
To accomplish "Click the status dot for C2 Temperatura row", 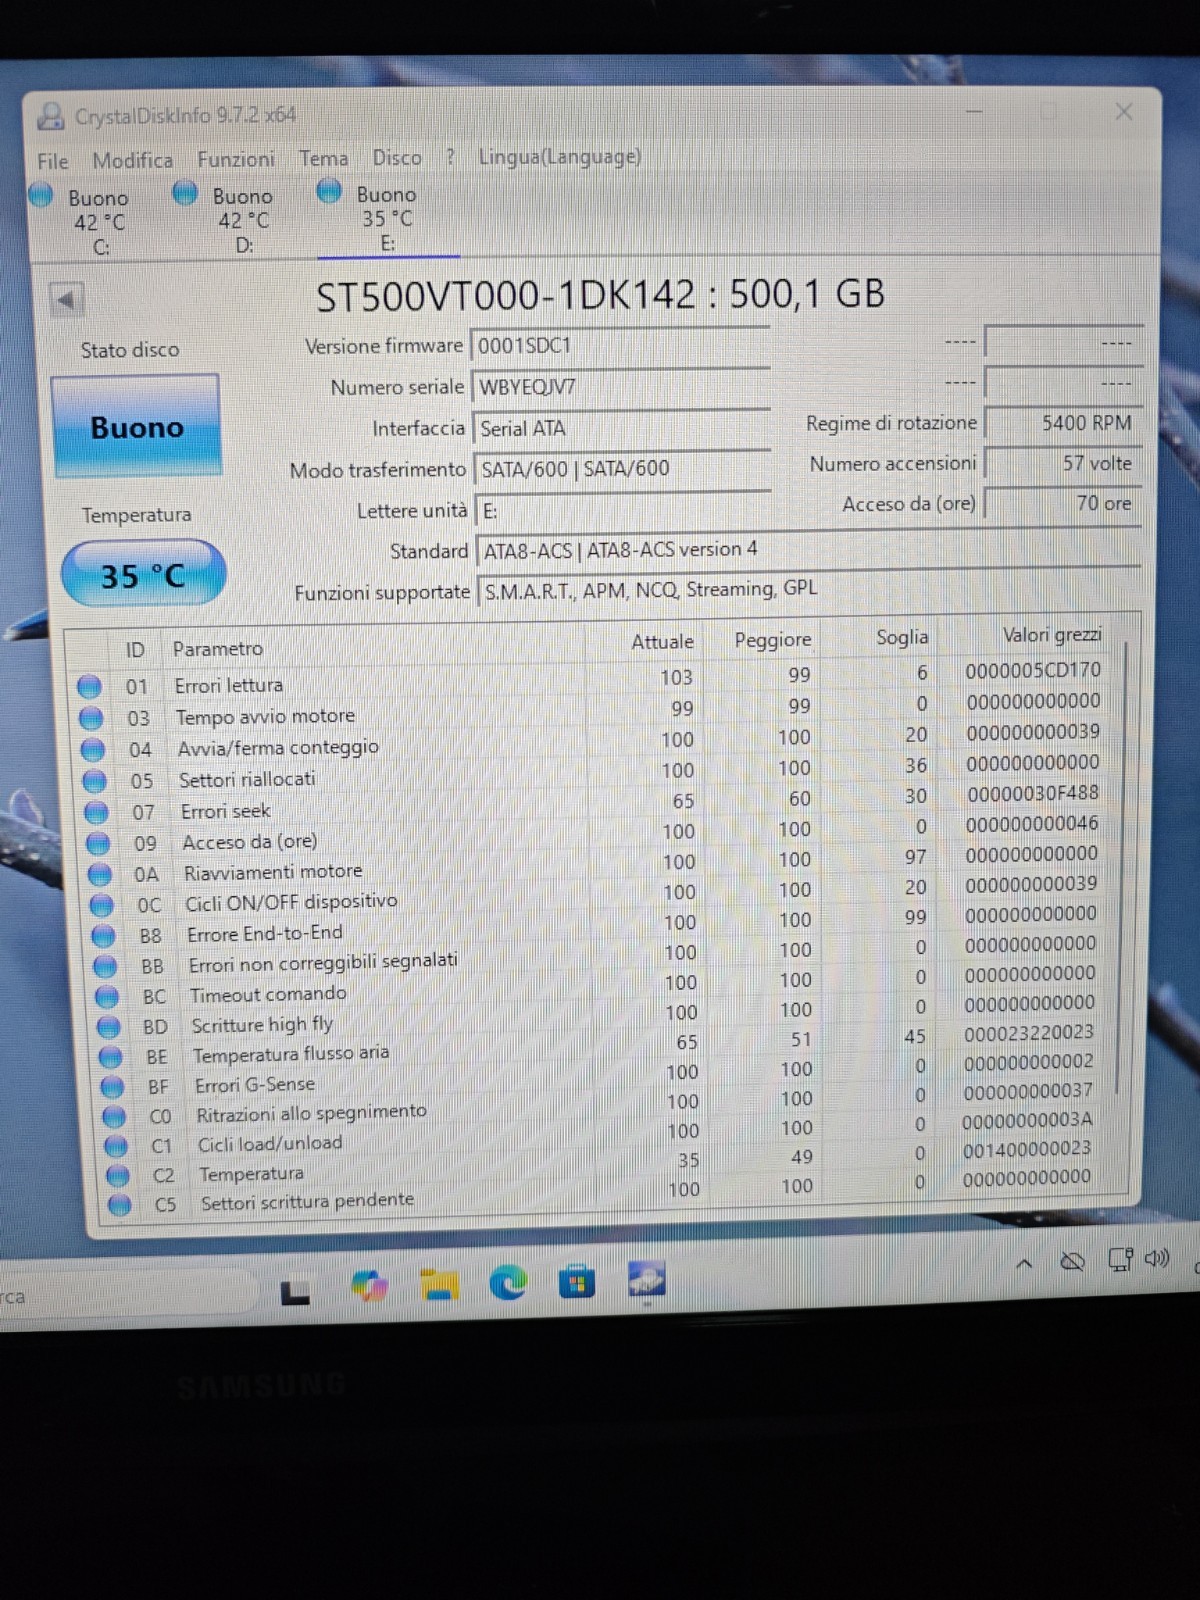I will coord(118,1175).
